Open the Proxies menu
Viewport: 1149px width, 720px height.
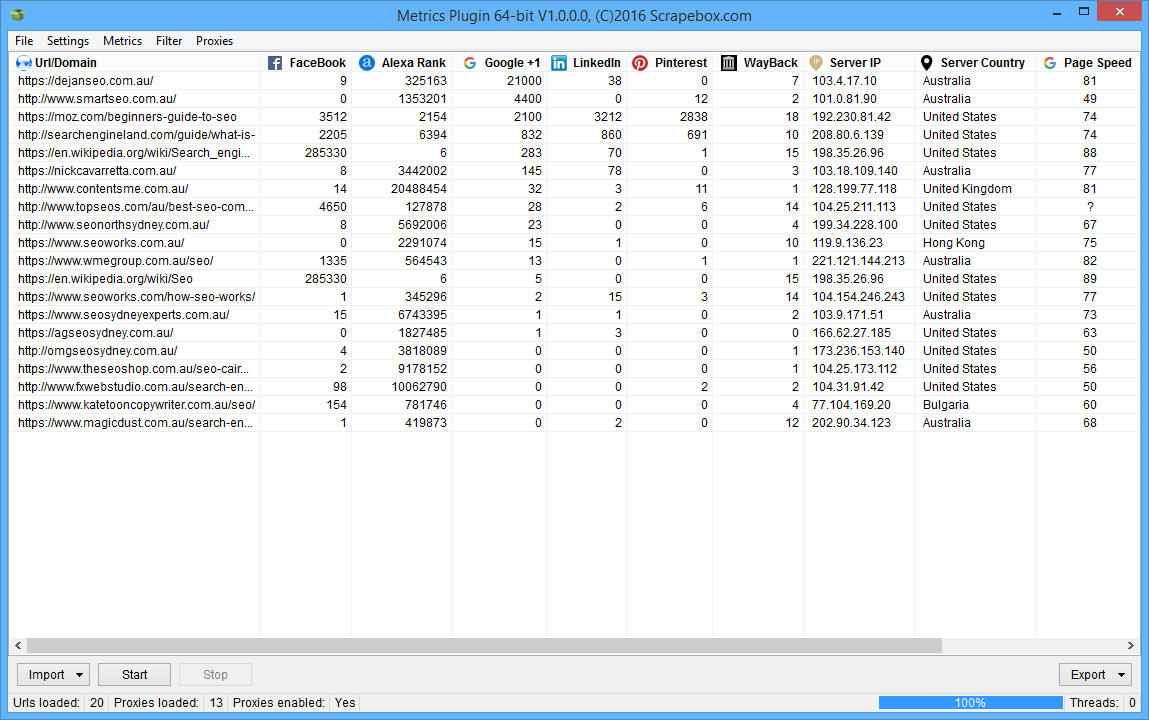pos(214,41)
